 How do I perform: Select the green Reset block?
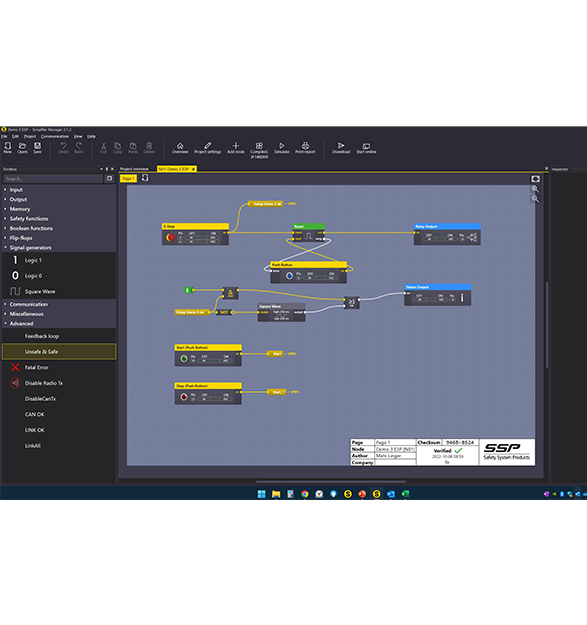pos(309,233)
